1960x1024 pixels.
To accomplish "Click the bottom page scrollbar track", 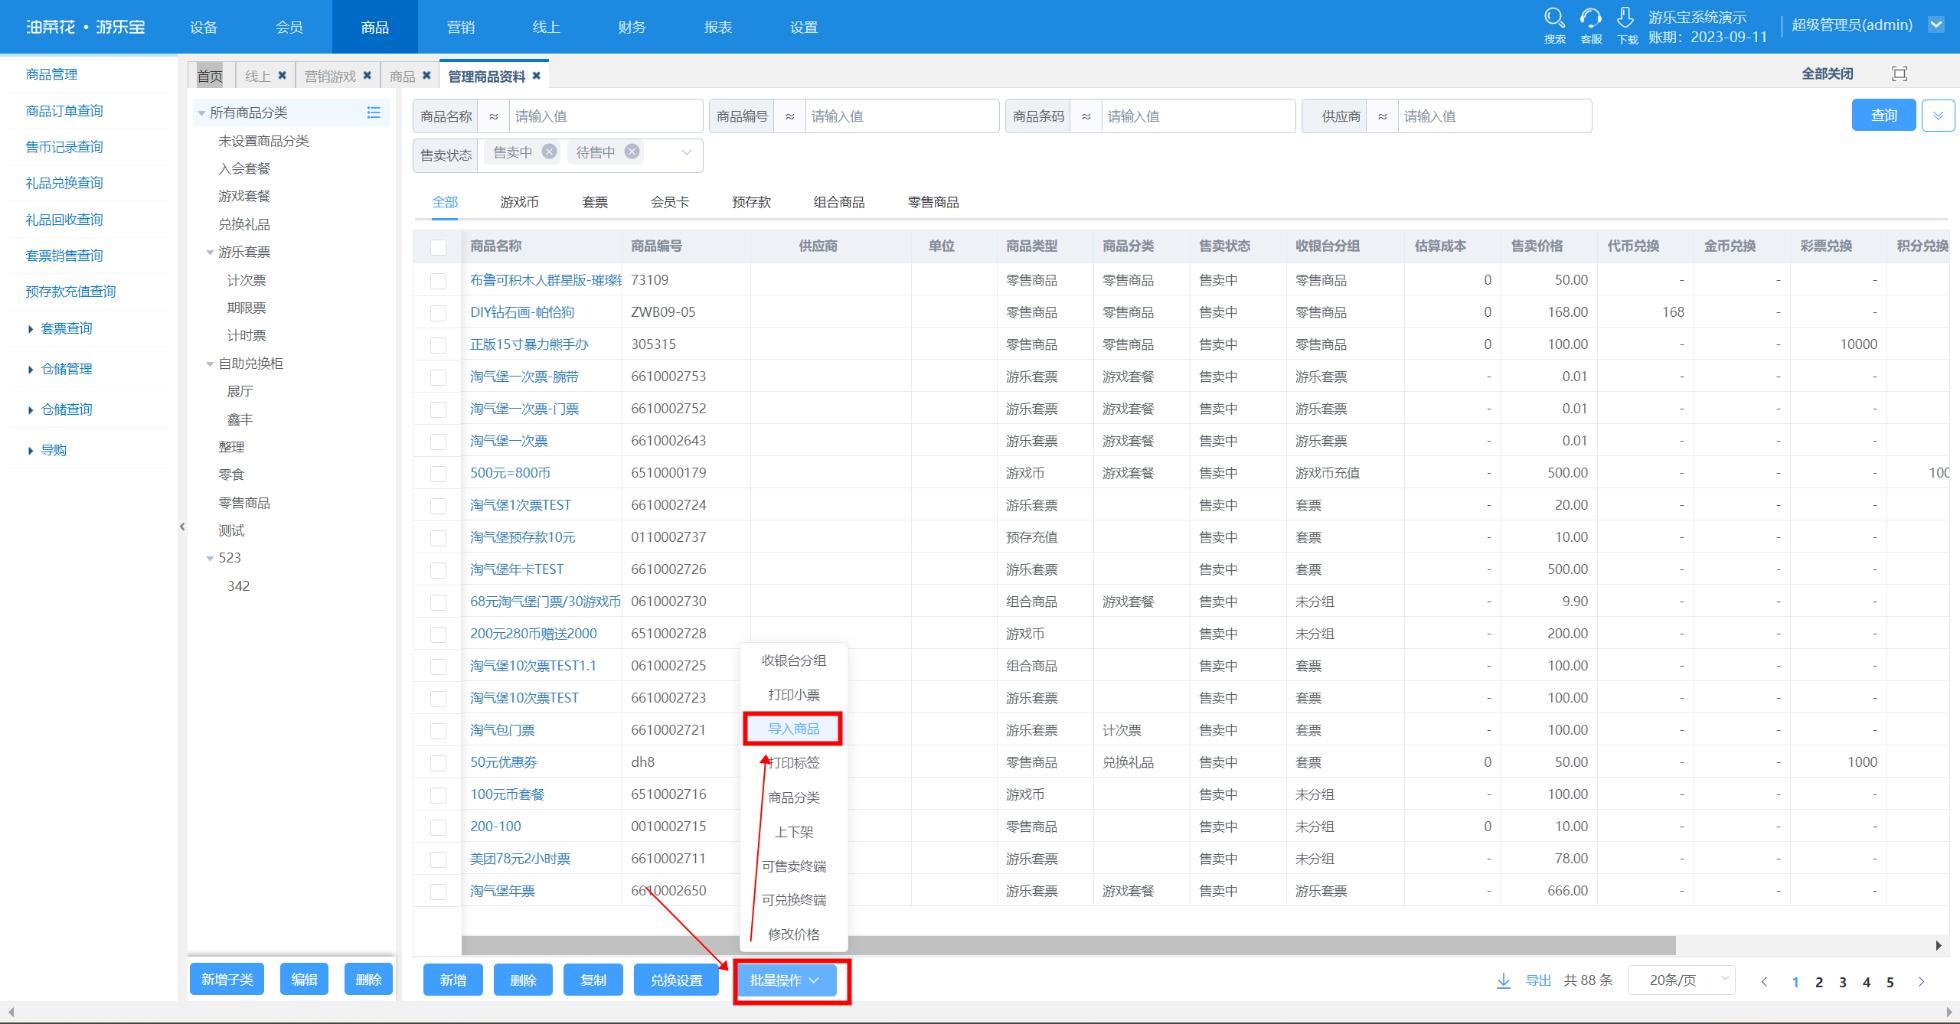I will pyautogui.click(x=980, y=1012).
